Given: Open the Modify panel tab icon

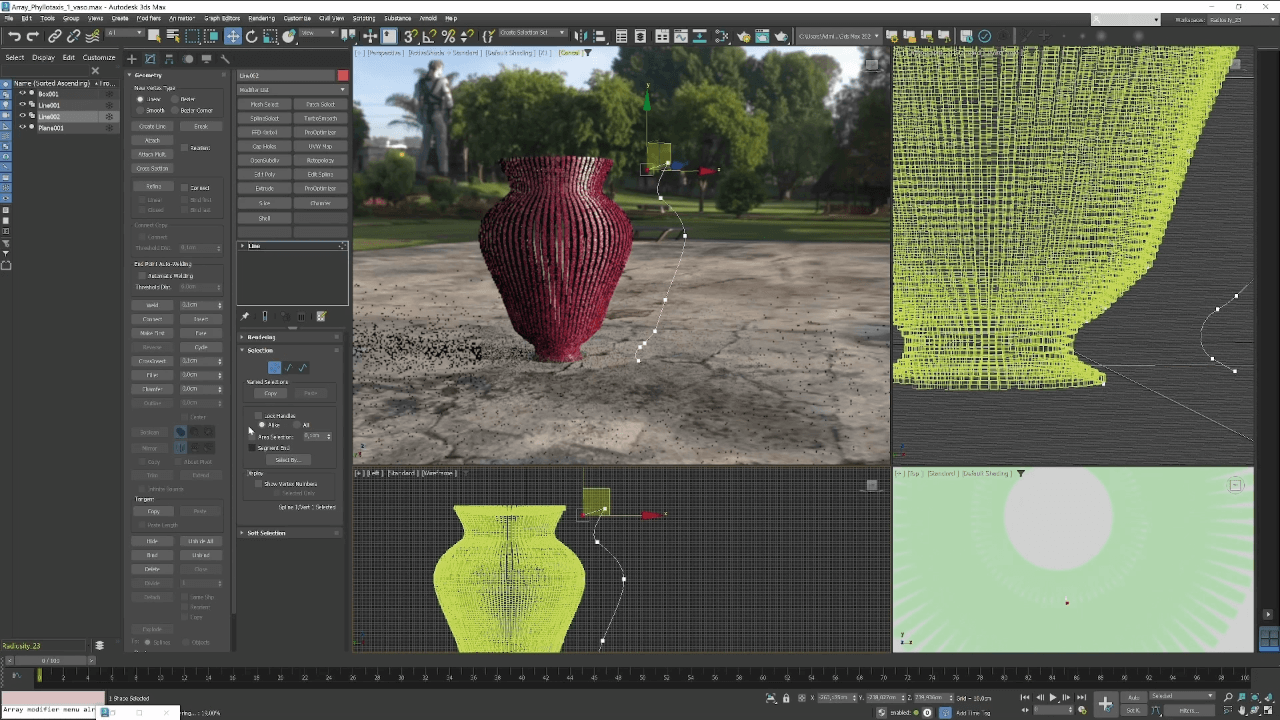Looking at the screenshot, I should pos(150,59).
